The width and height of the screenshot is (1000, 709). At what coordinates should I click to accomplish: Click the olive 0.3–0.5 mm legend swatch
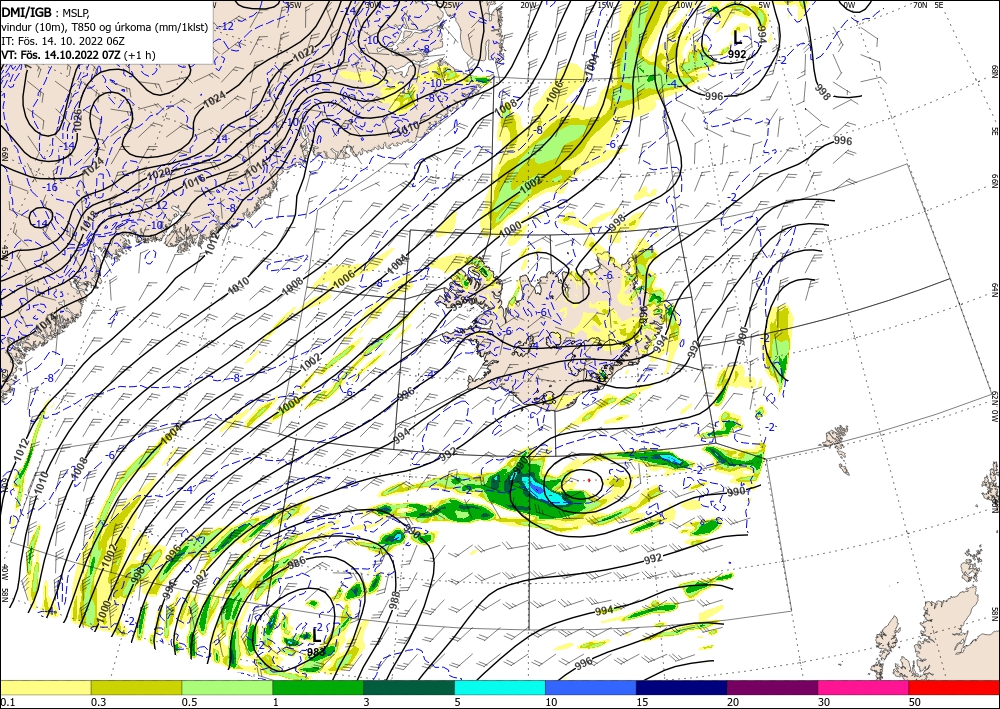pyautogui.click(x=136, y=687)
